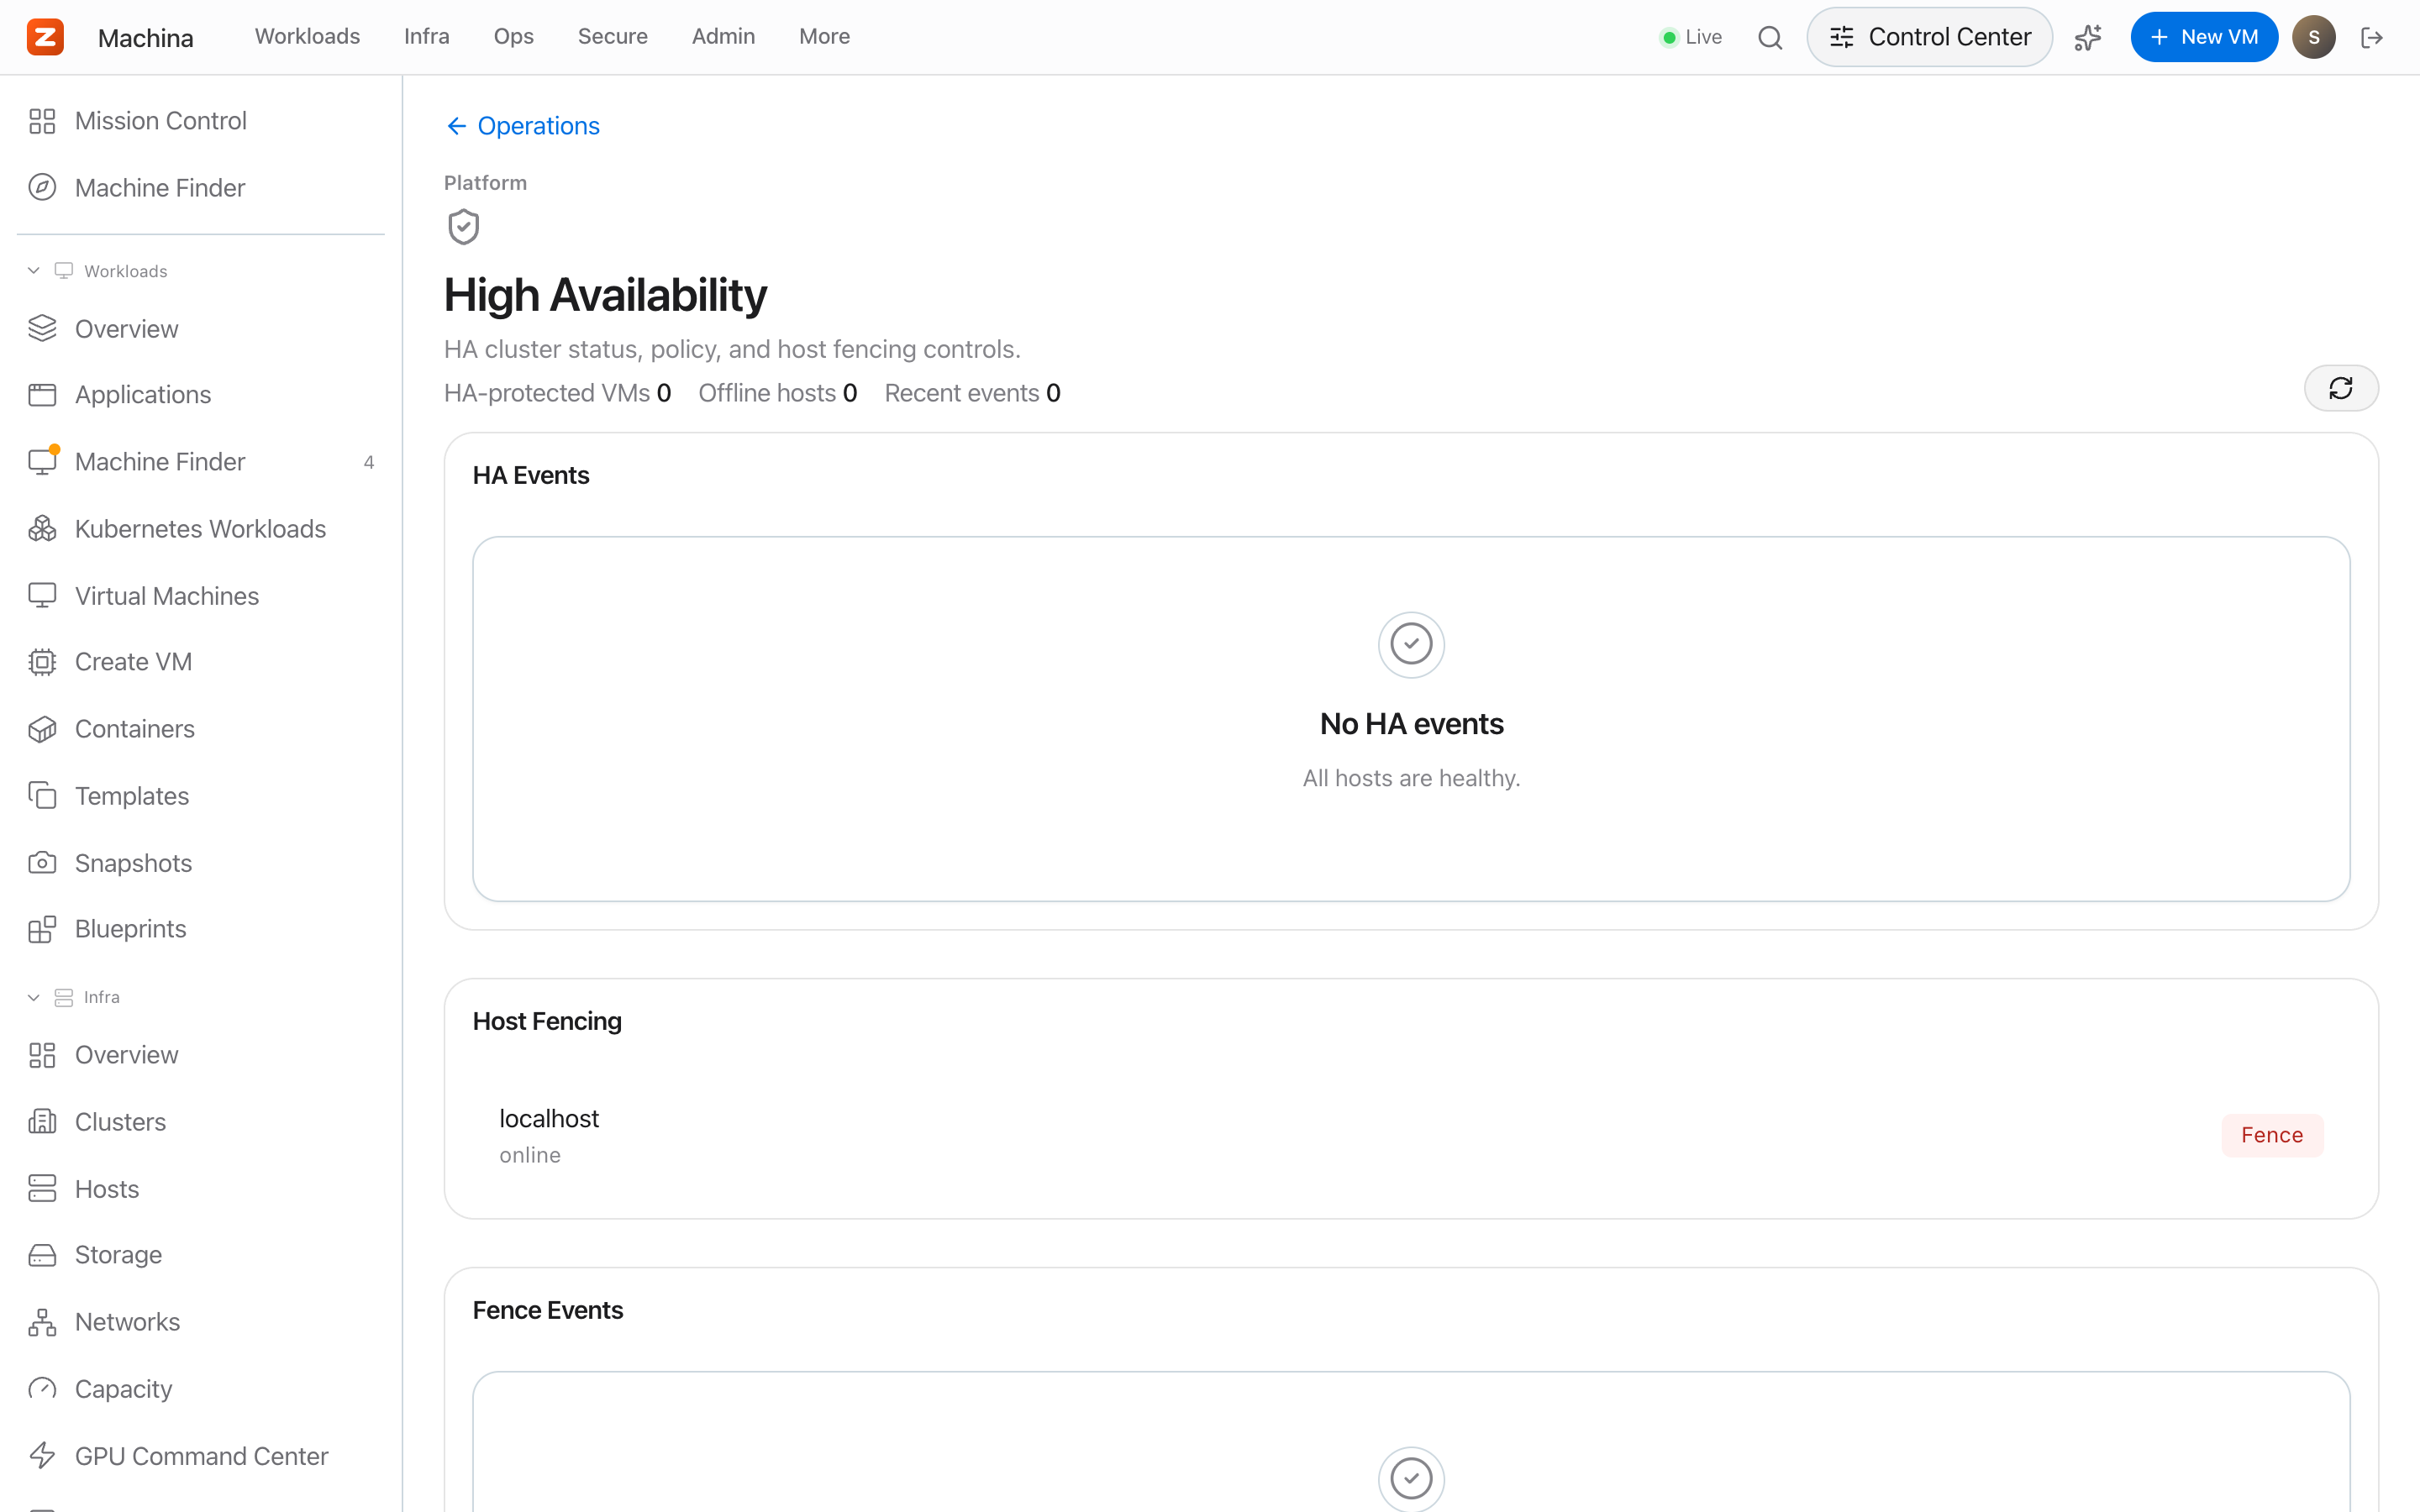Viewport: 2420px width, 1512px height.
Task: Click the Machina logo icon
Action: tap(45, 37)
